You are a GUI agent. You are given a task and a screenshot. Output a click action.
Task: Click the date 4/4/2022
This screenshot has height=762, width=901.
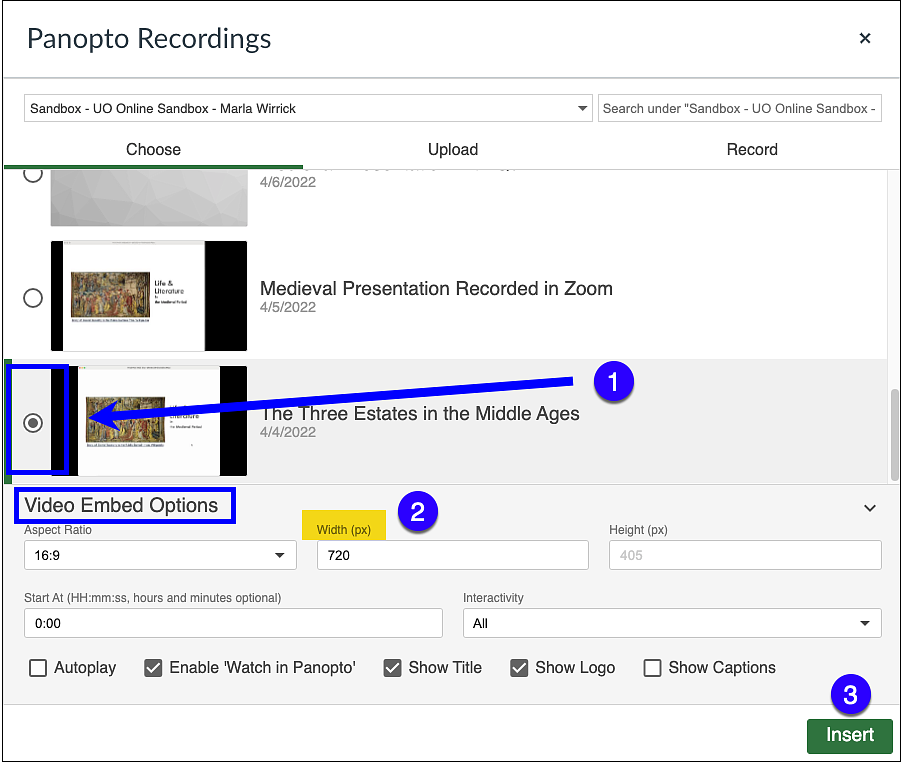coord(288,432)
